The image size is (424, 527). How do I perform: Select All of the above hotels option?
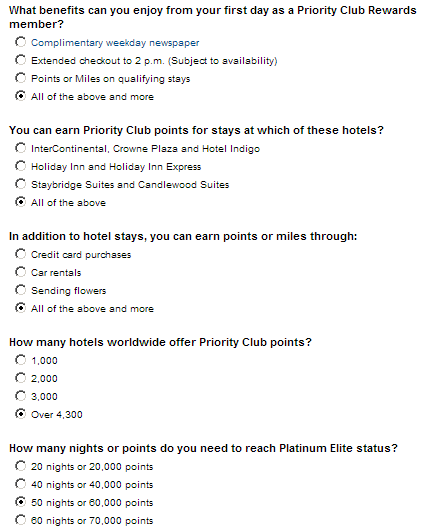coord(20,202)
